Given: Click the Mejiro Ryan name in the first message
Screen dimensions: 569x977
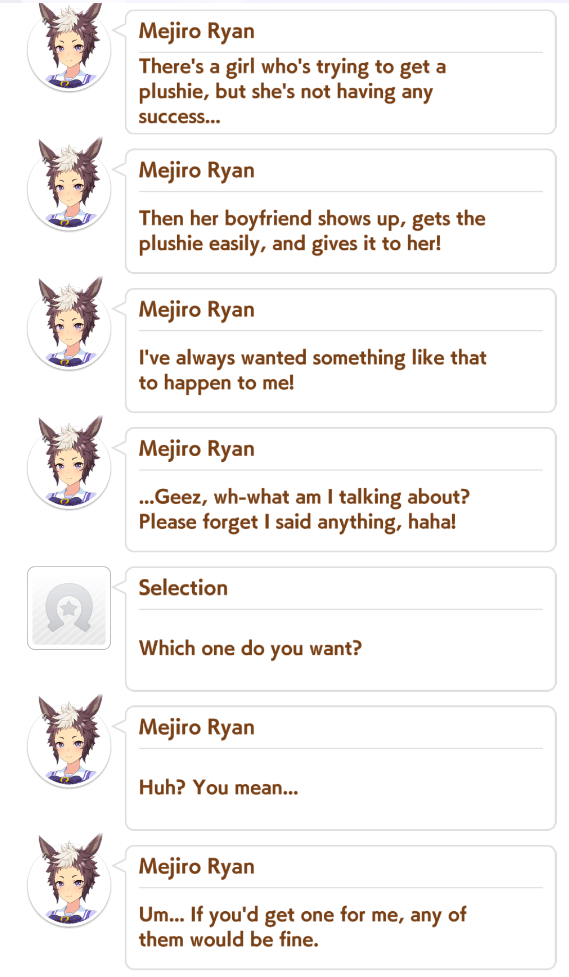Looking at the screenshot, I should (196, 31).
